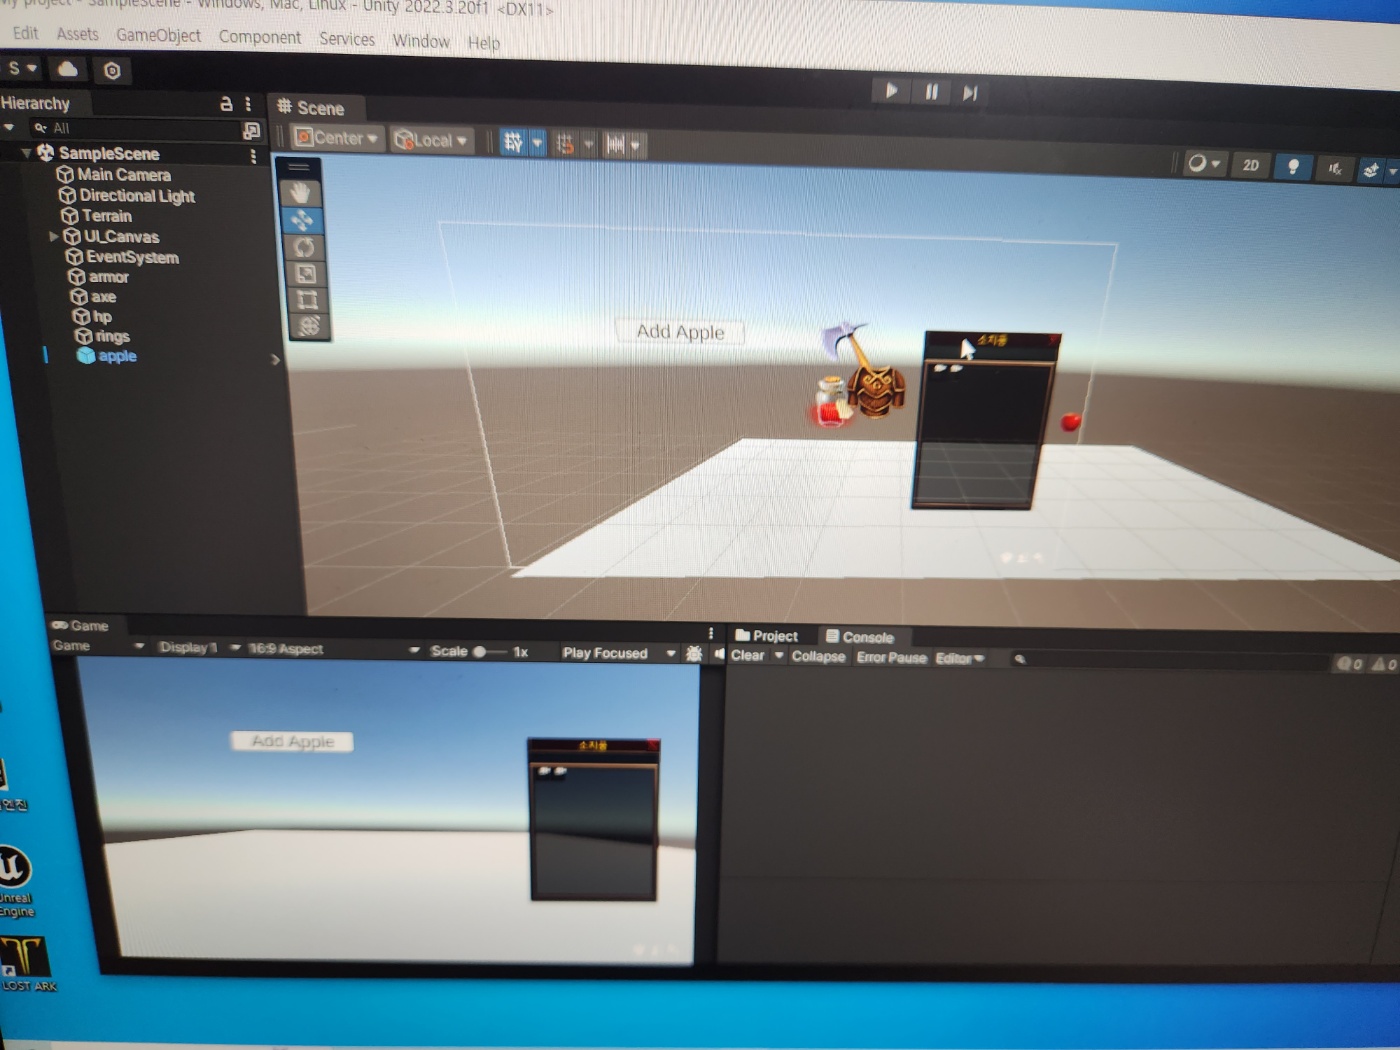Open the Hierarchy panel three-dot menu
The image size is (1400, 1050).
tap(248, 104)
